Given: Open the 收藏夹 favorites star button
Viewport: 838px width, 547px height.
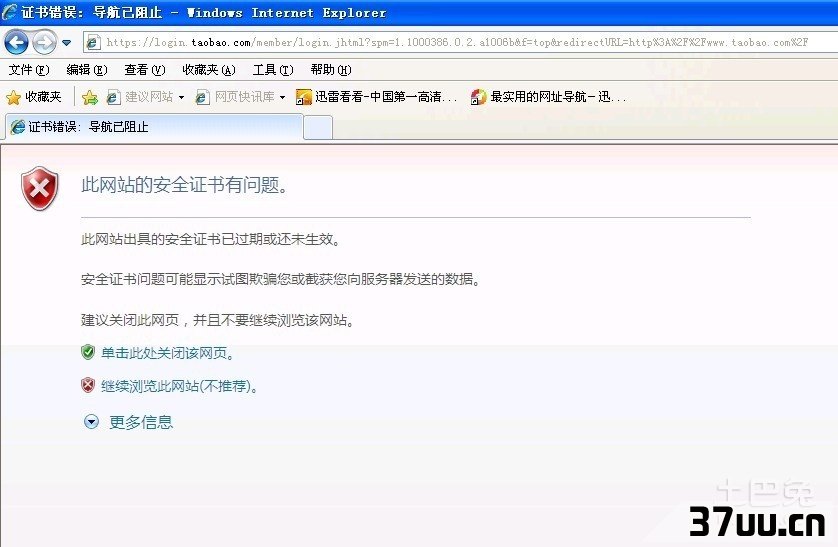Looking at the screenshot, I should 34,97.
